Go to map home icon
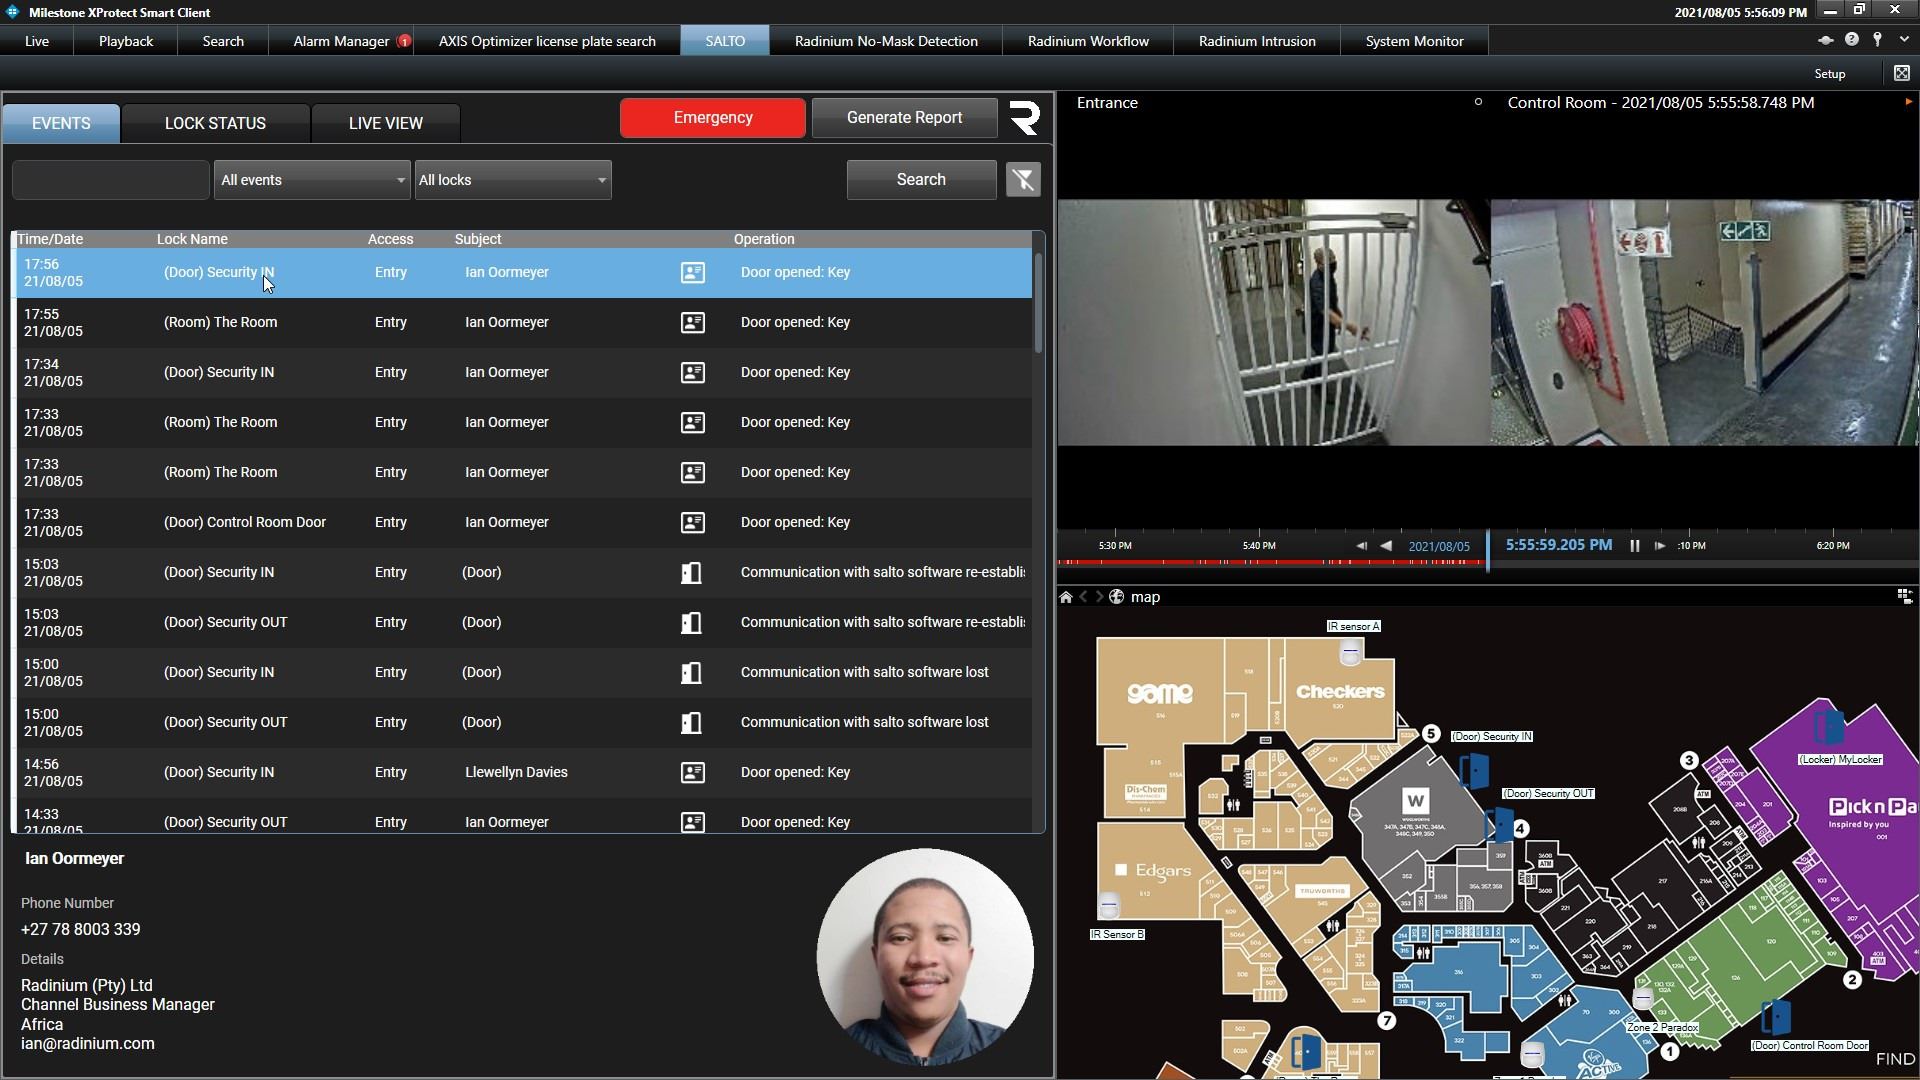Image resolution: width=1920 pixels, height=1080 pixels. coord(1066,597)
